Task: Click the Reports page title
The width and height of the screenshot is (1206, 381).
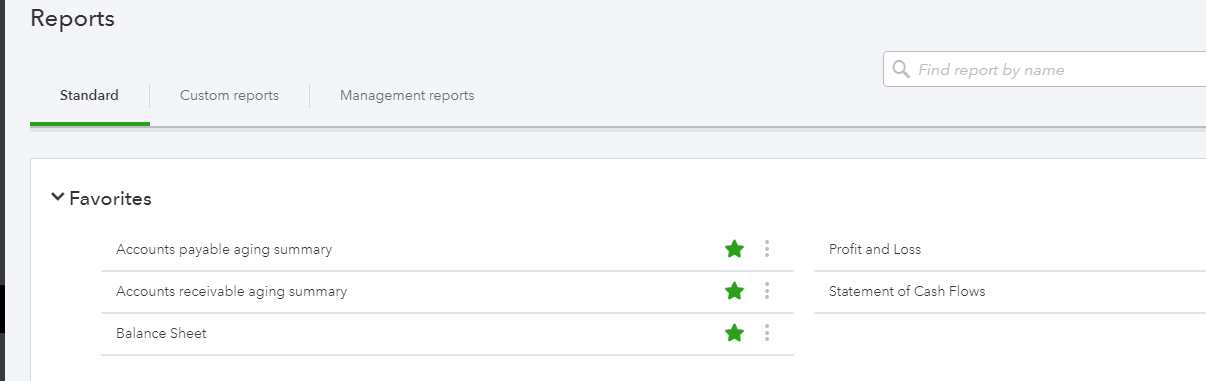Action: 72,18
